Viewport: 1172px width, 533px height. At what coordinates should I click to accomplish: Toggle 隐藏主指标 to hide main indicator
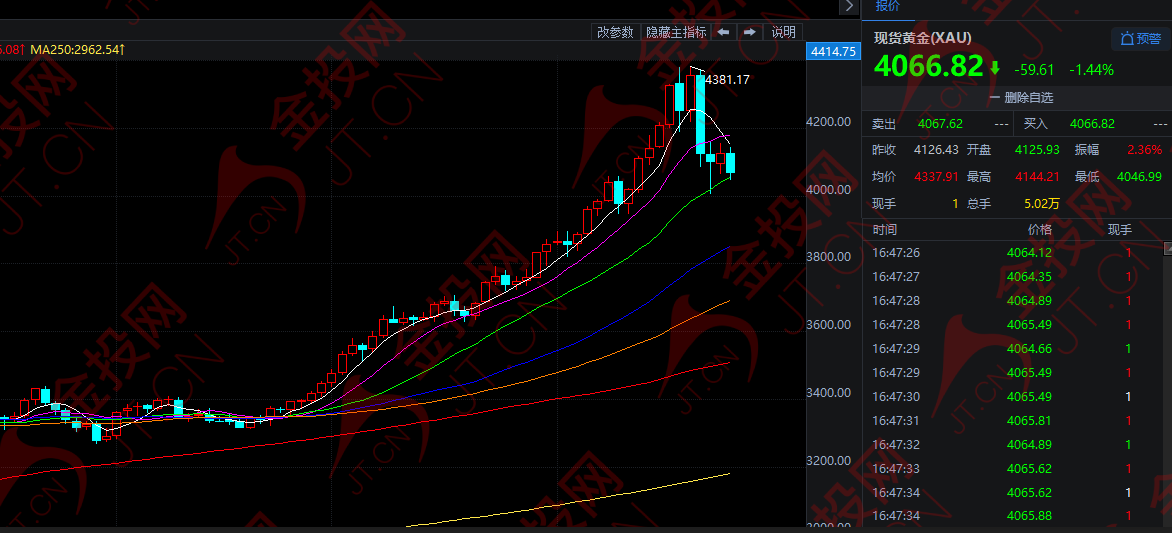(x=676, y=32)
